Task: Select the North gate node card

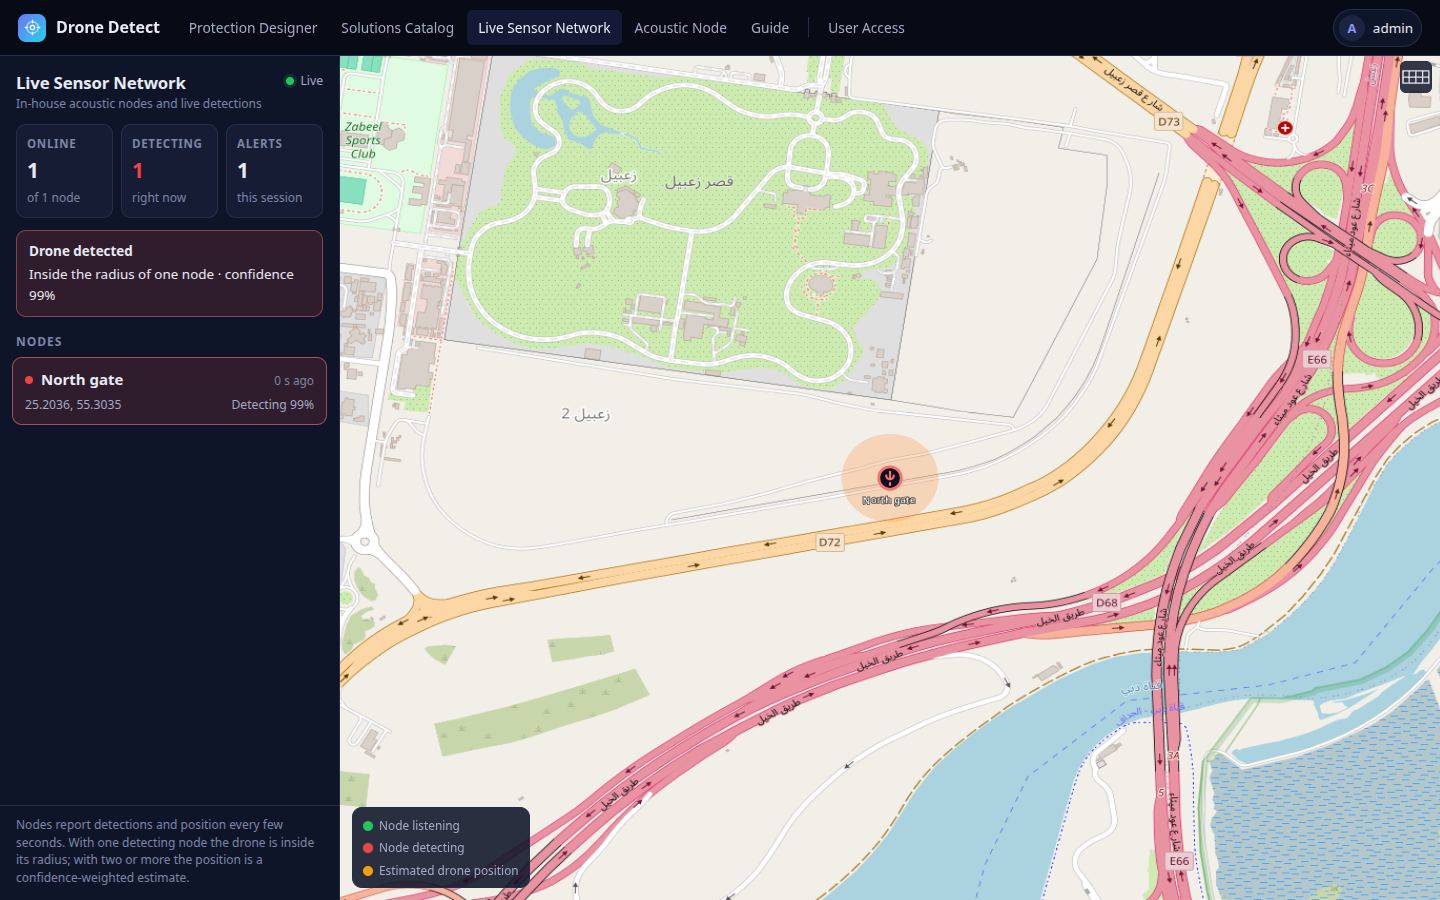Action: coord(169,391)
